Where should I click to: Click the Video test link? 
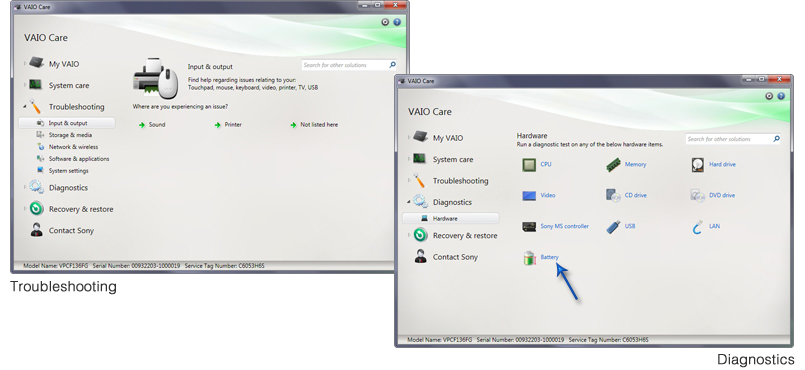click(548, 195)
